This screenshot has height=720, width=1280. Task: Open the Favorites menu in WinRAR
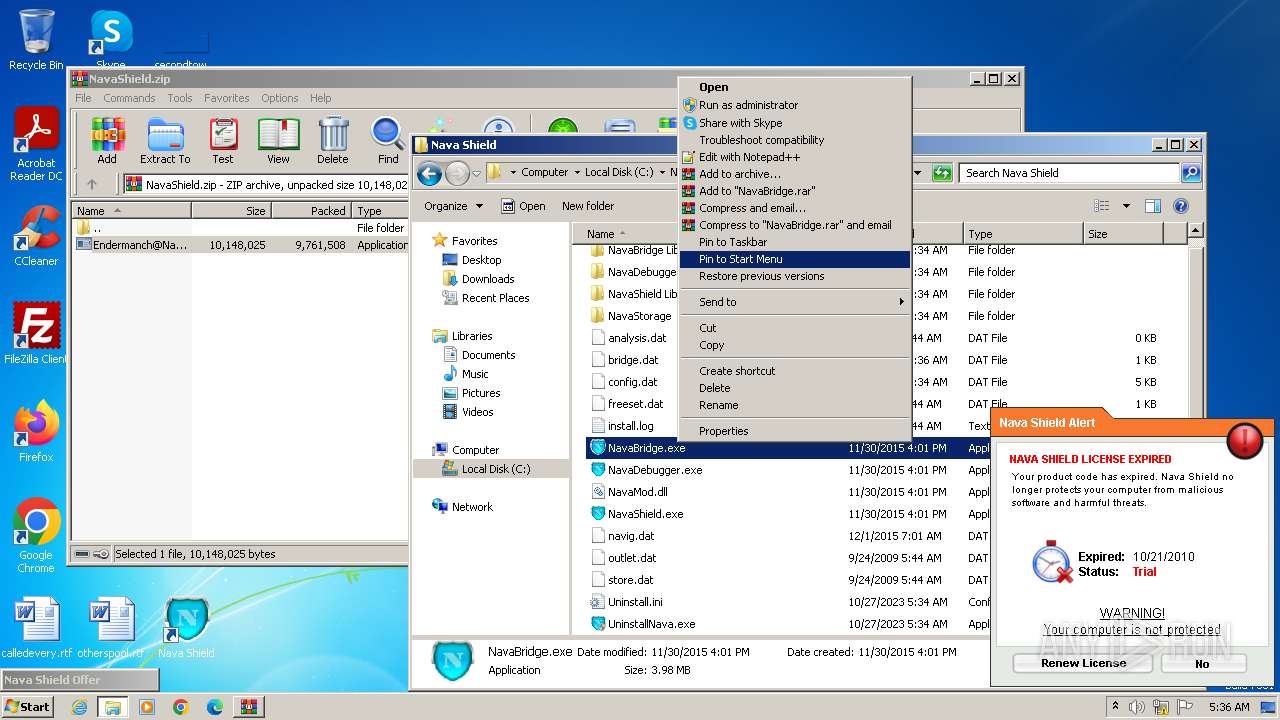coord(227,98)
